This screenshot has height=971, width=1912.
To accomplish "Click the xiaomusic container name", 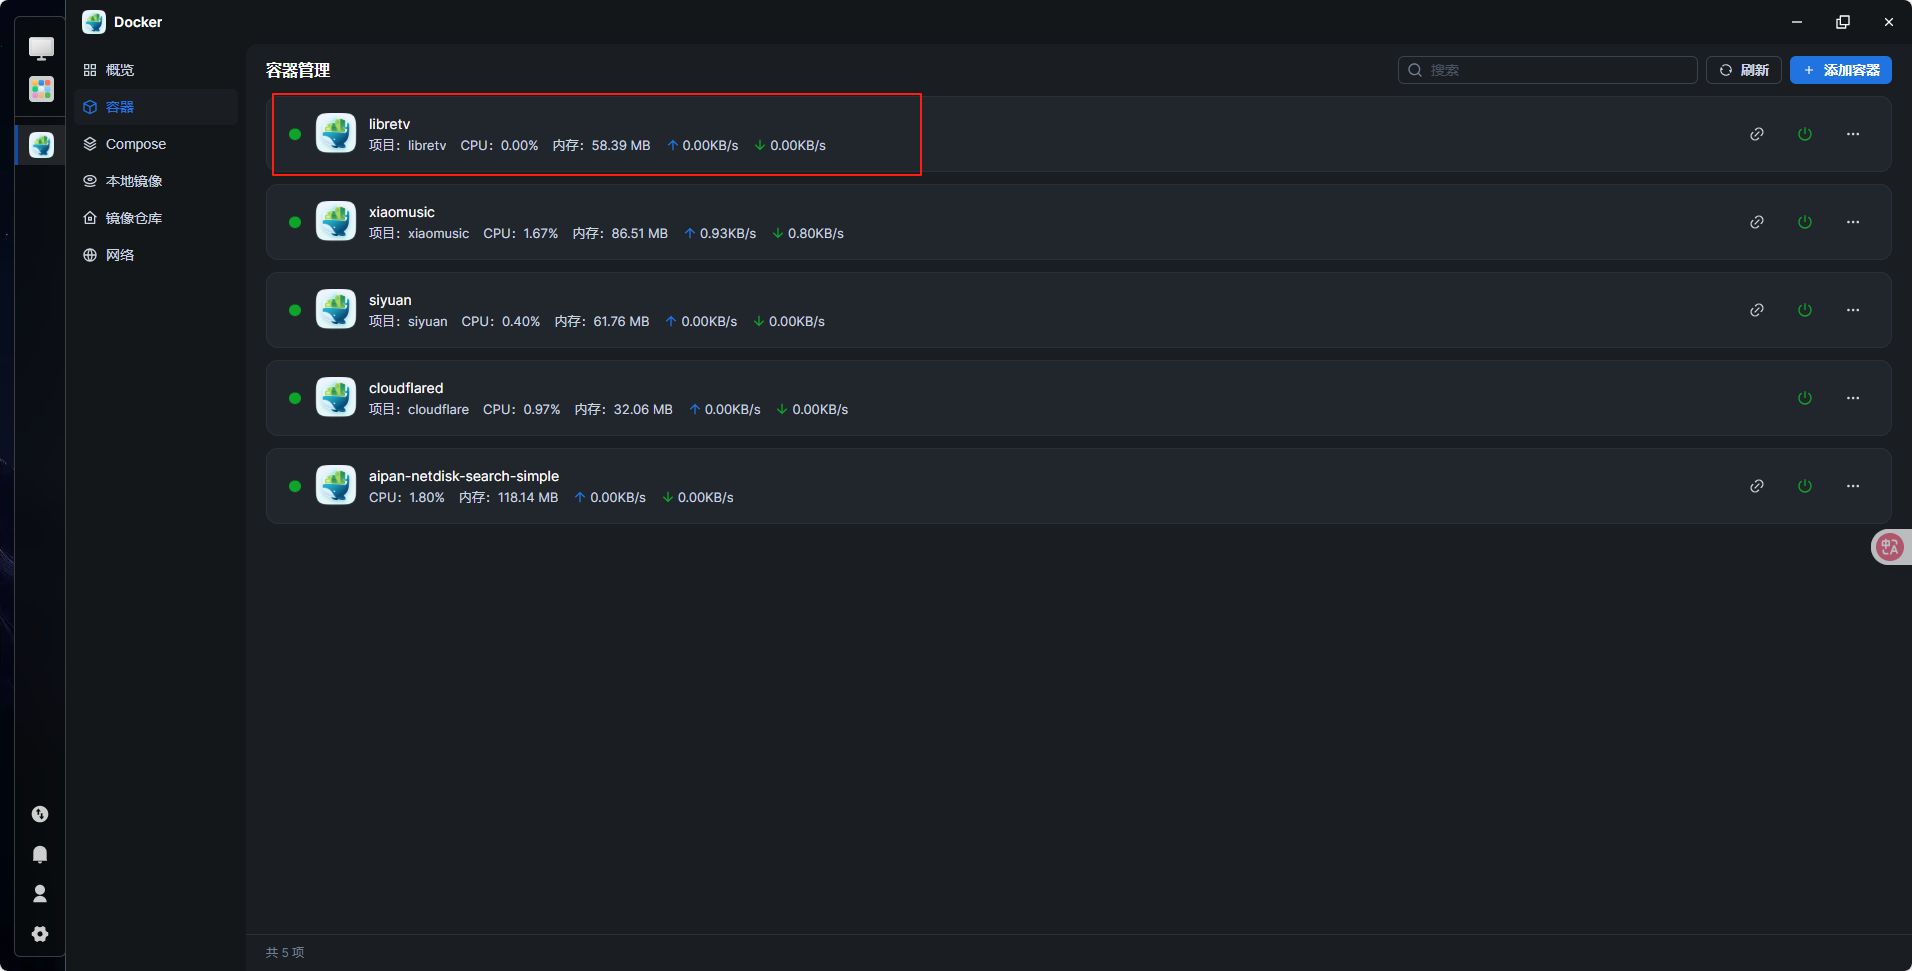I will pyautogui.click(x=402, y=212).
